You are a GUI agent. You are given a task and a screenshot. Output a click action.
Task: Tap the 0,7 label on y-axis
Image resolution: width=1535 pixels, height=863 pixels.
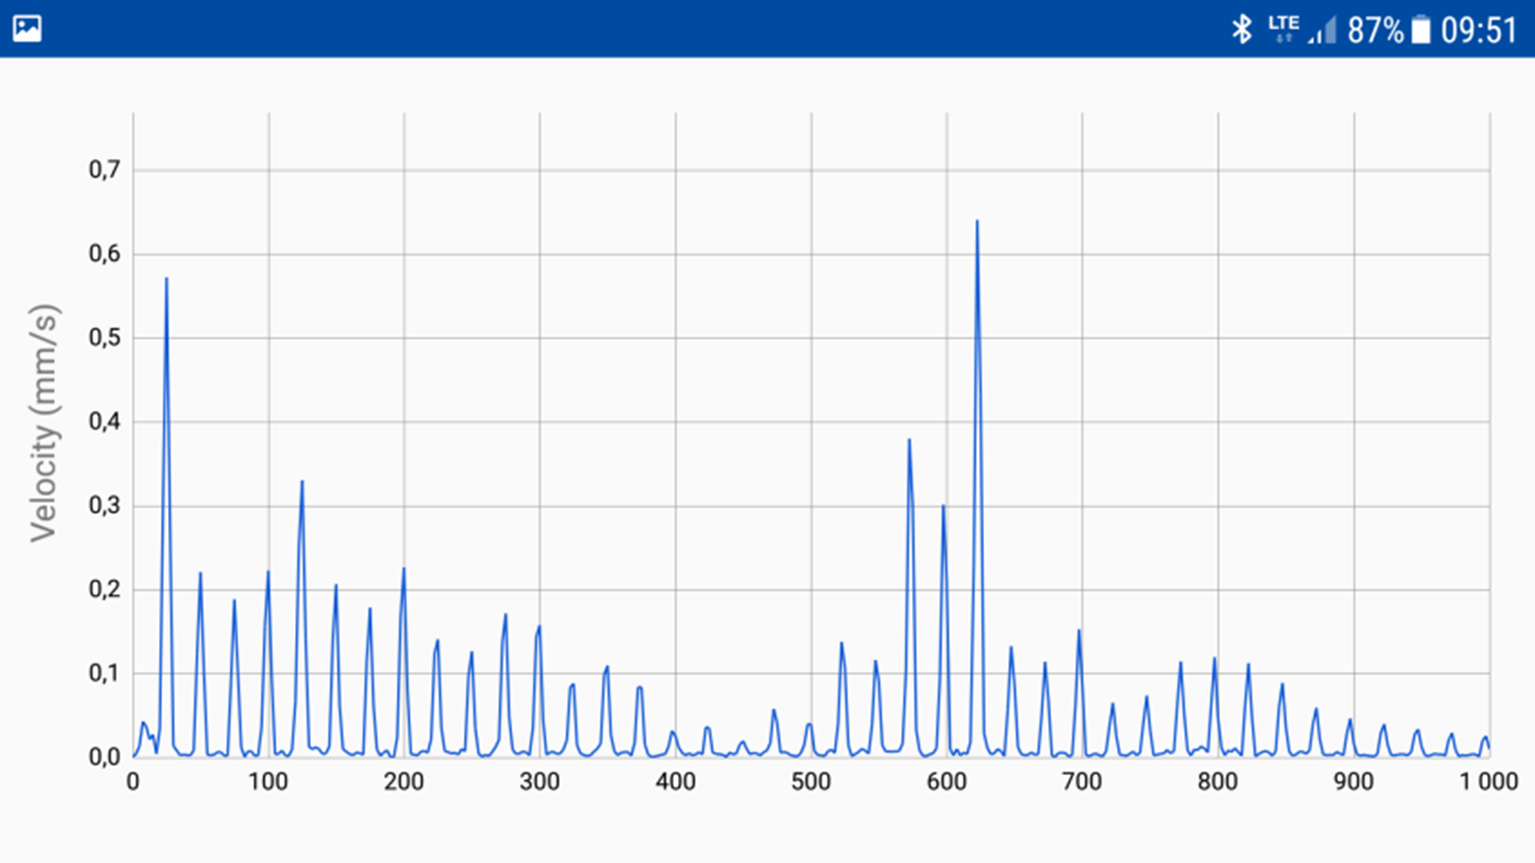click(104, 170)
